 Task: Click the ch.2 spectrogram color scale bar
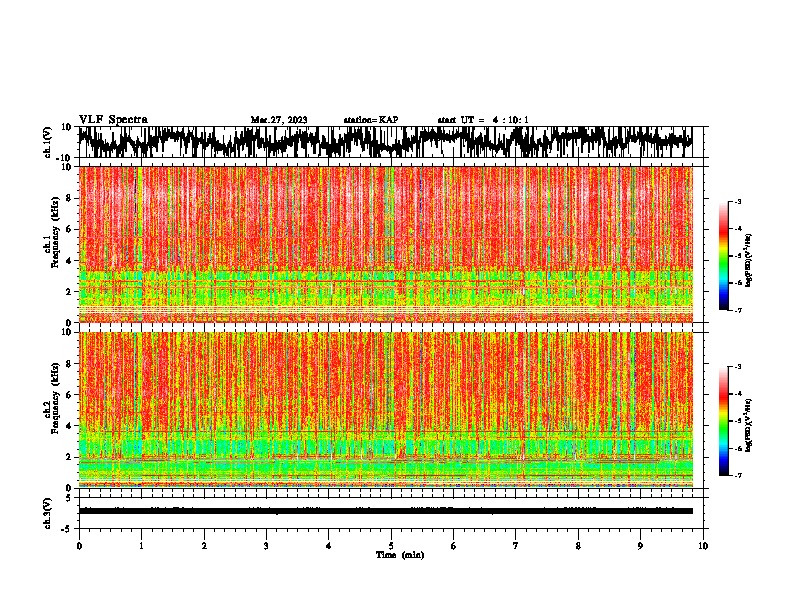point(723,421)
